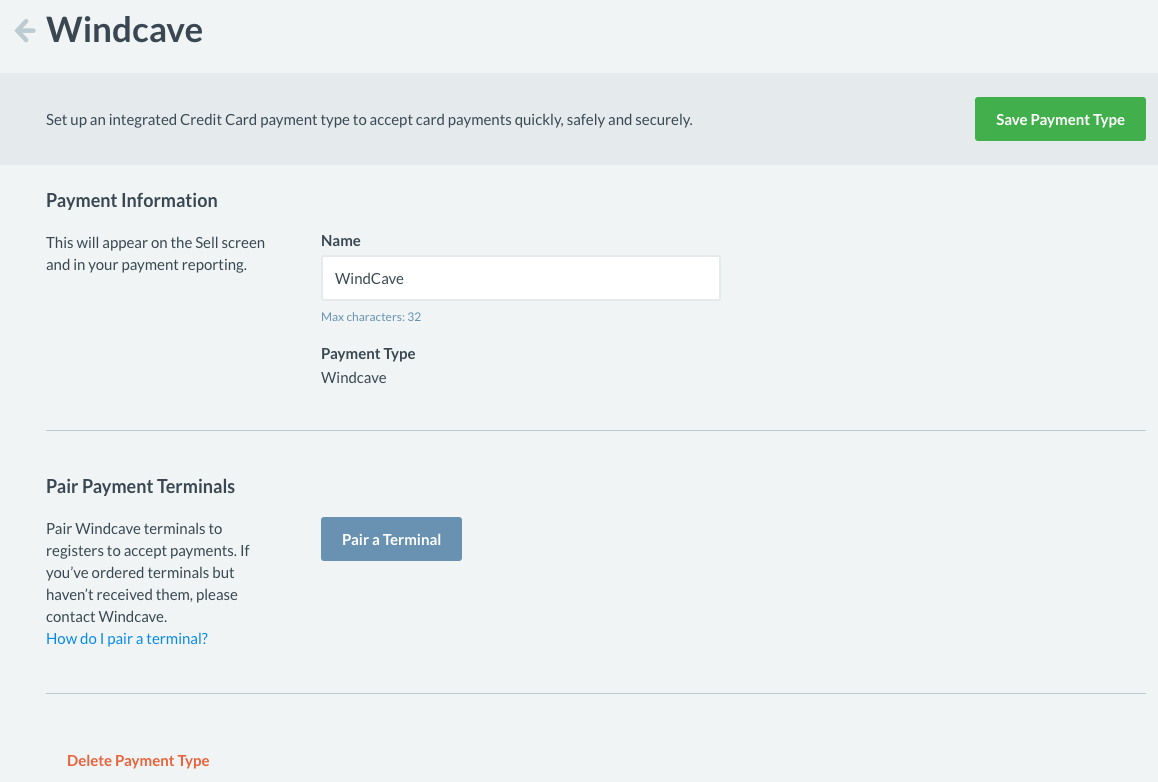Click 'and in your payment reporting' text
Screen dimensions: 1158x782
[x=146, y=265]
